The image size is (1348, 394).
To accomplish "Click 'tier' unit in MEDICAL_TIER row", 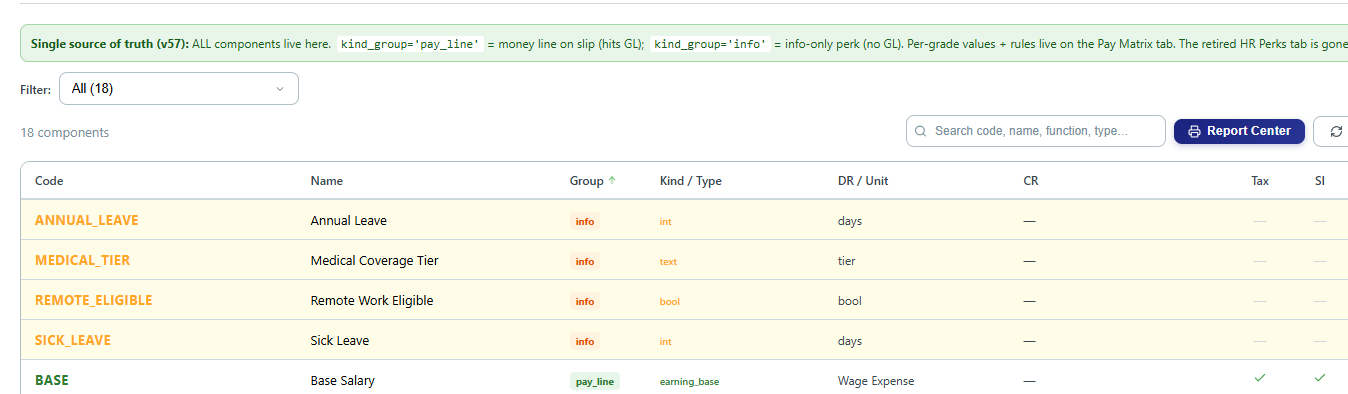I will point(847,260).
